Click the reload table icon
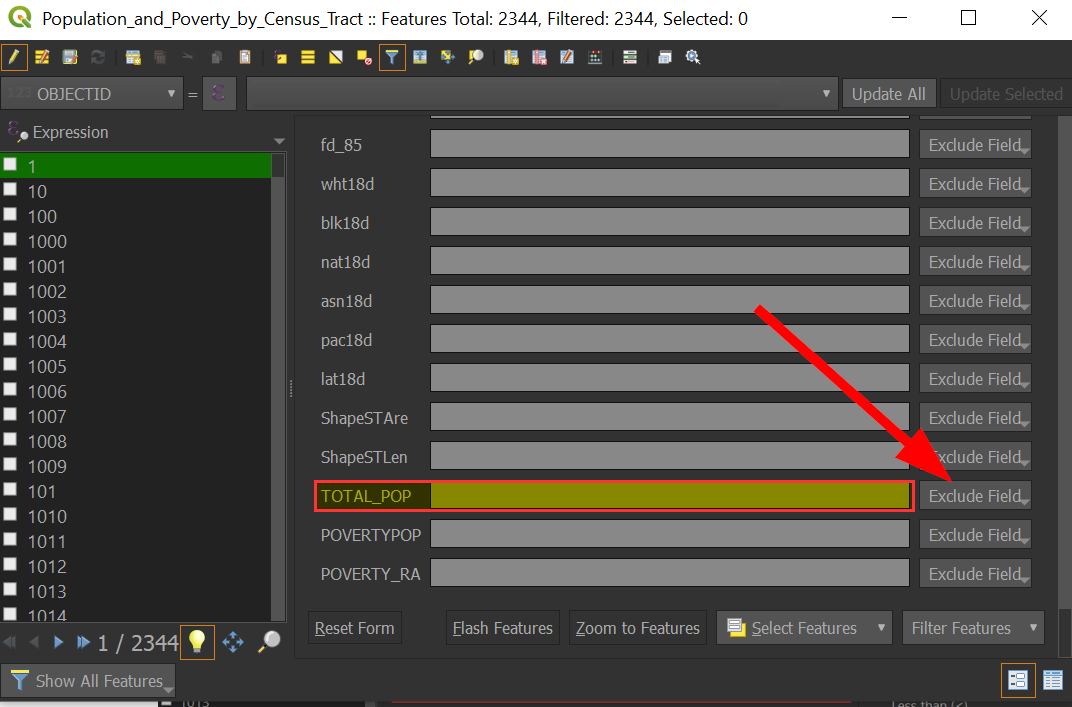 [98, 57]
